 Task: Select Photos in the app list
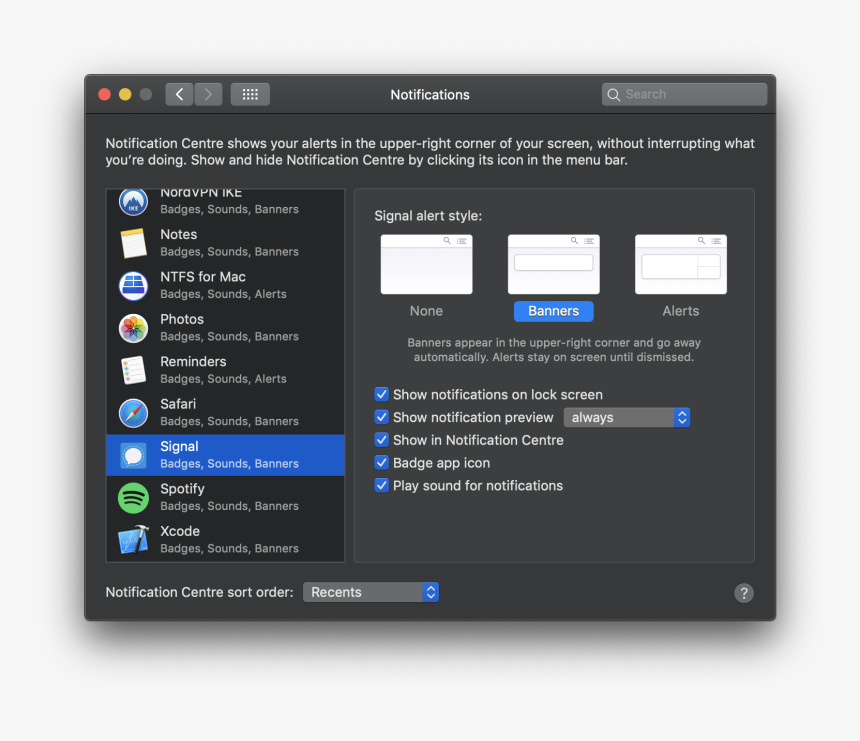(x=225, y=328)
